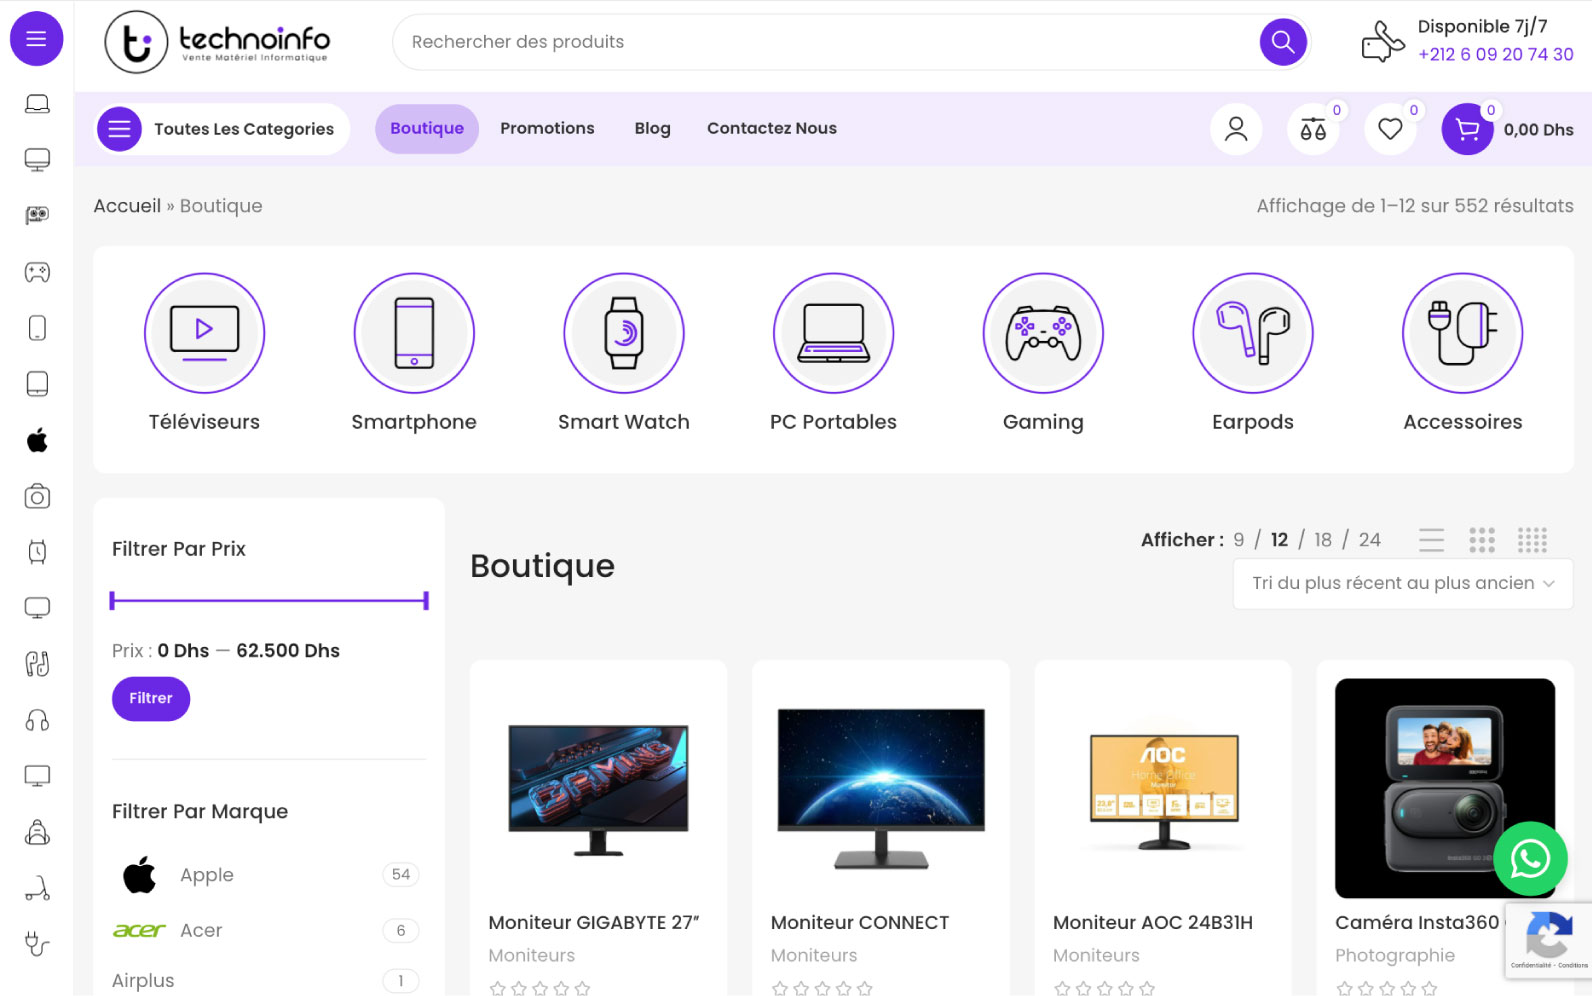Show 24 products per page

(1370, 540)
